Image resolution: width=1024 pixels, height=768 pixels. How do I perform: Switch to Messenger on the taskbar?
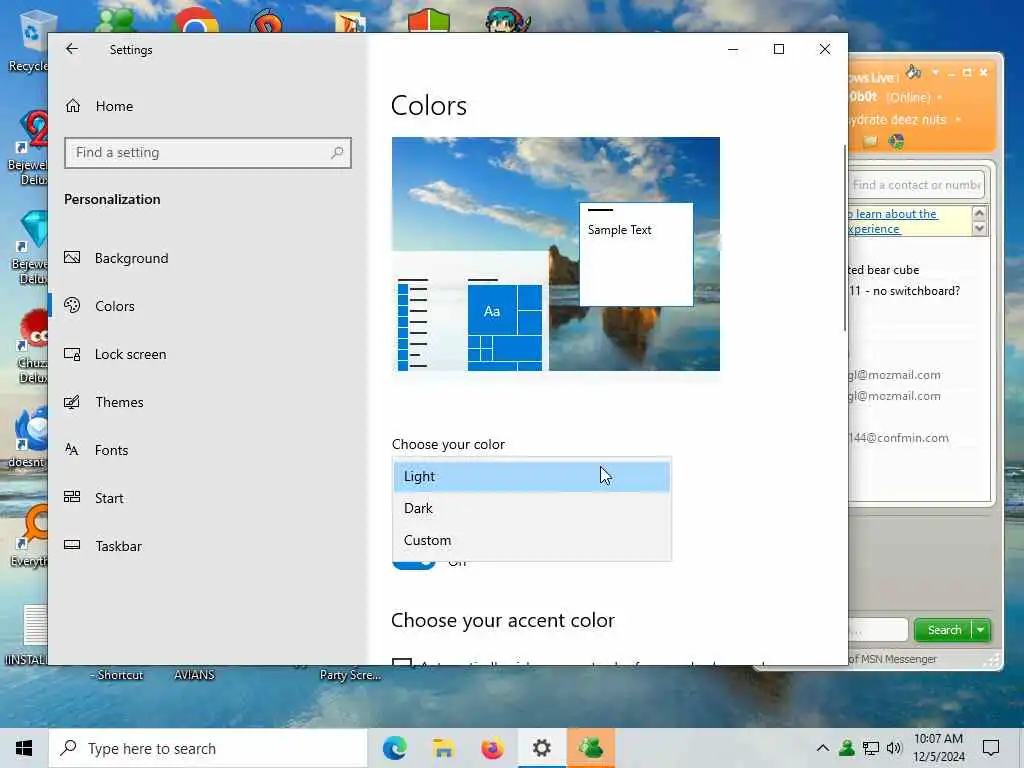click(x=590, y=748)
